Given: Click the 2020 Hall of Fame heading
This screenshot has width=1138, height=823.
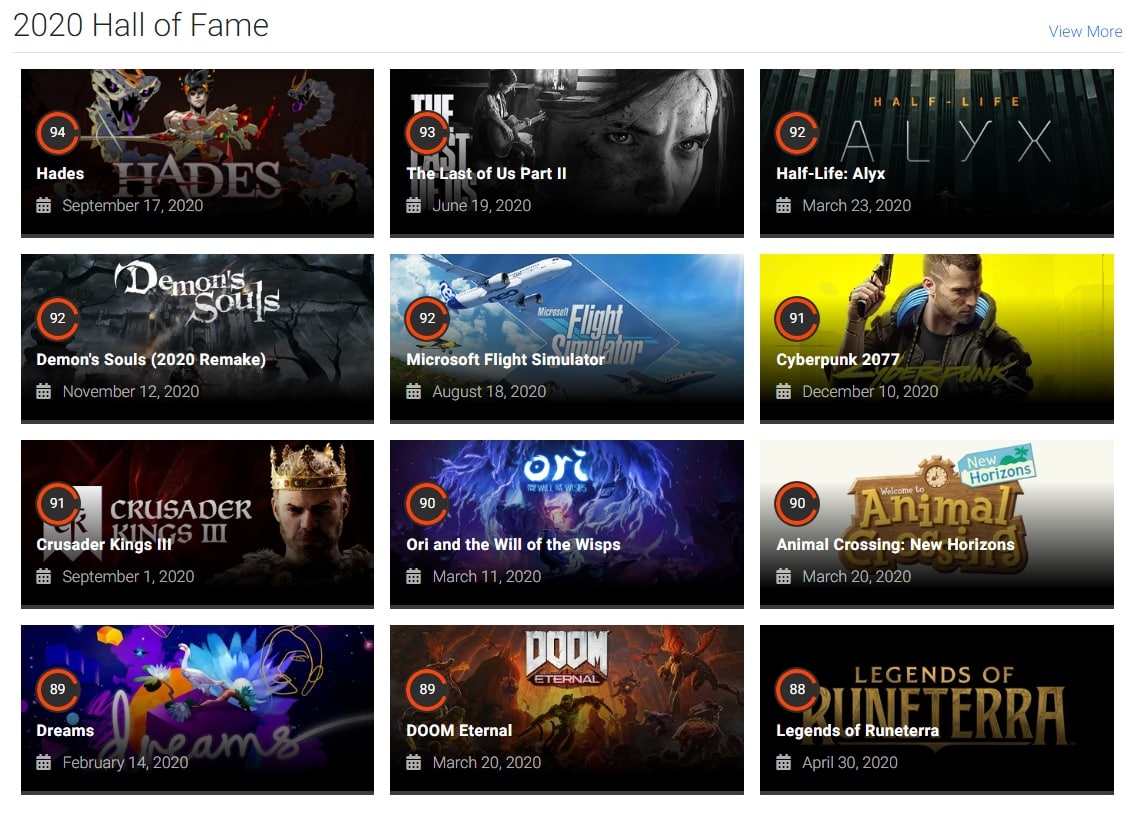Looking at the screenshot, I should (x=141, y=25).
